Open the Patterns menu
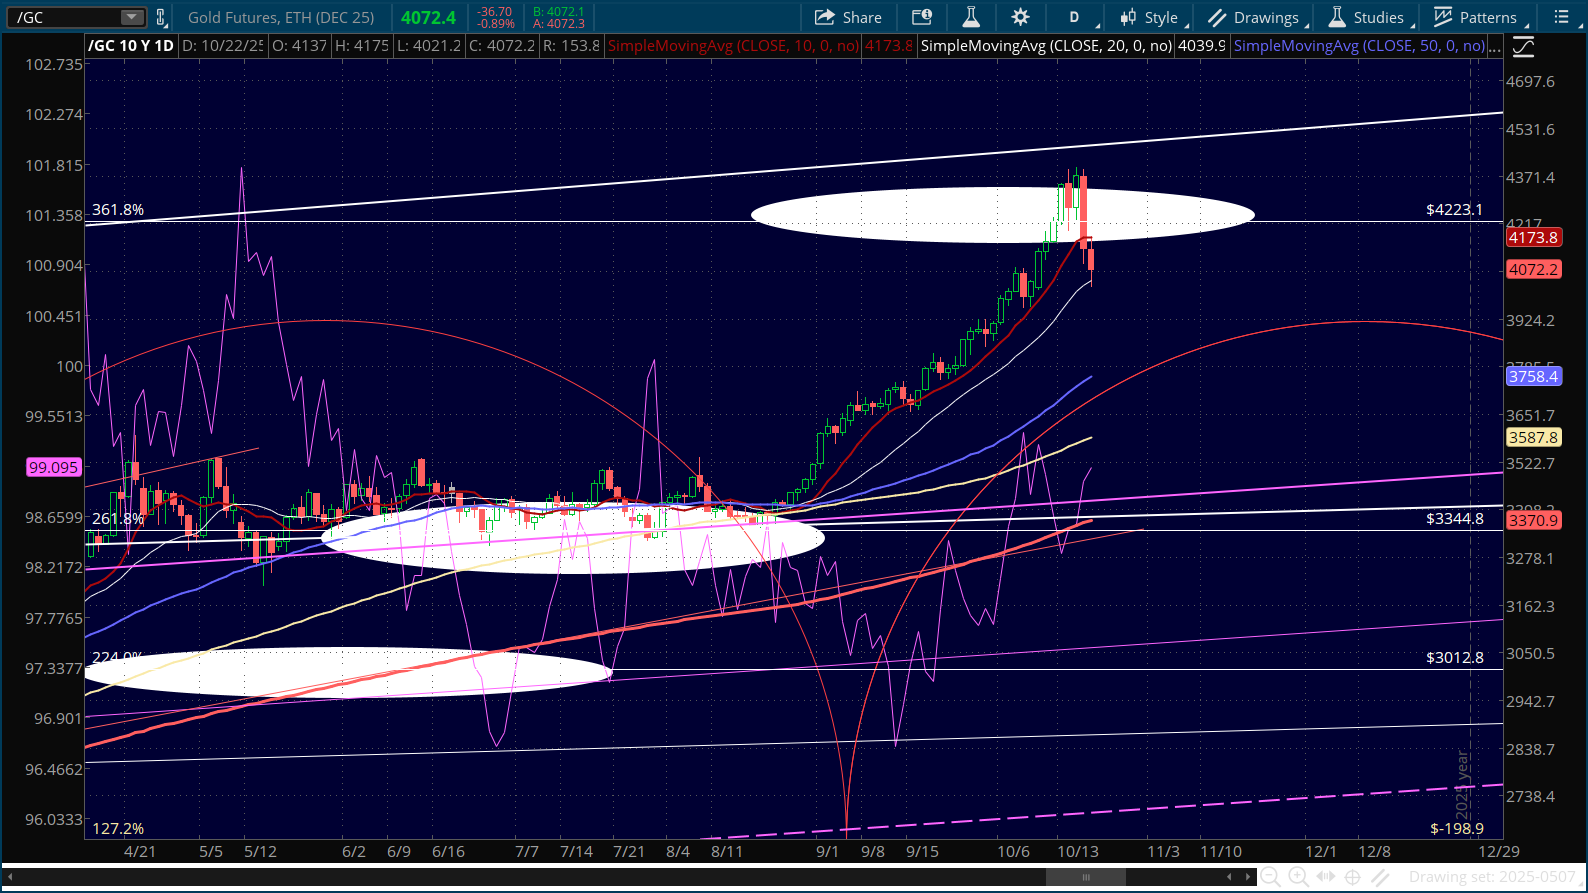 pyautogui.click(x=1476, y=17)
